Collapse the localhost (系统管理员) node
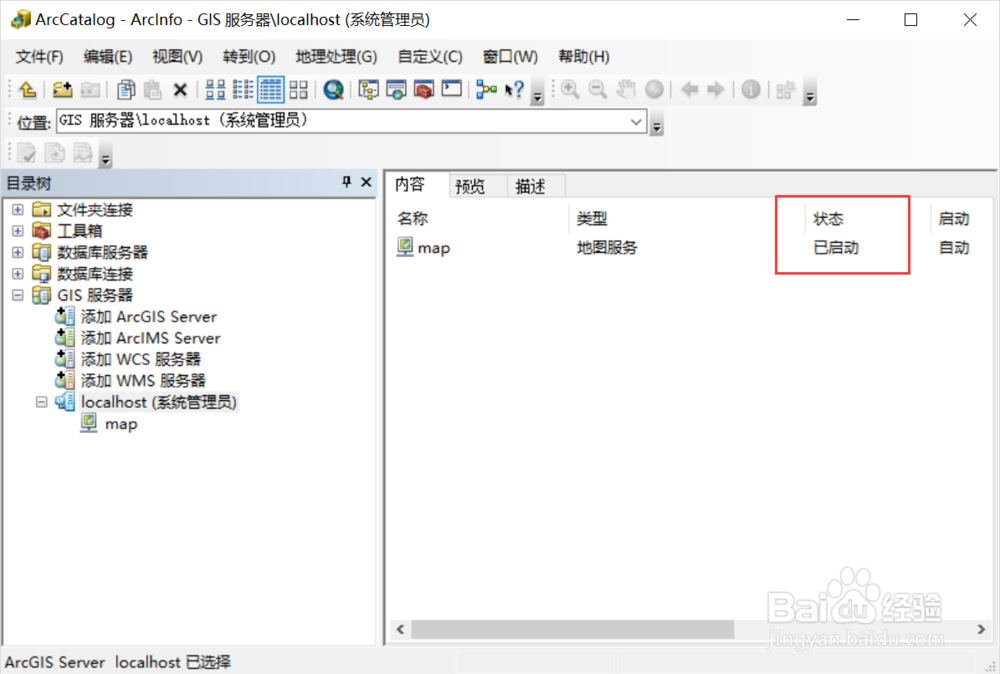This screenshot has height=674, width=1000. (x=41, y=402)
